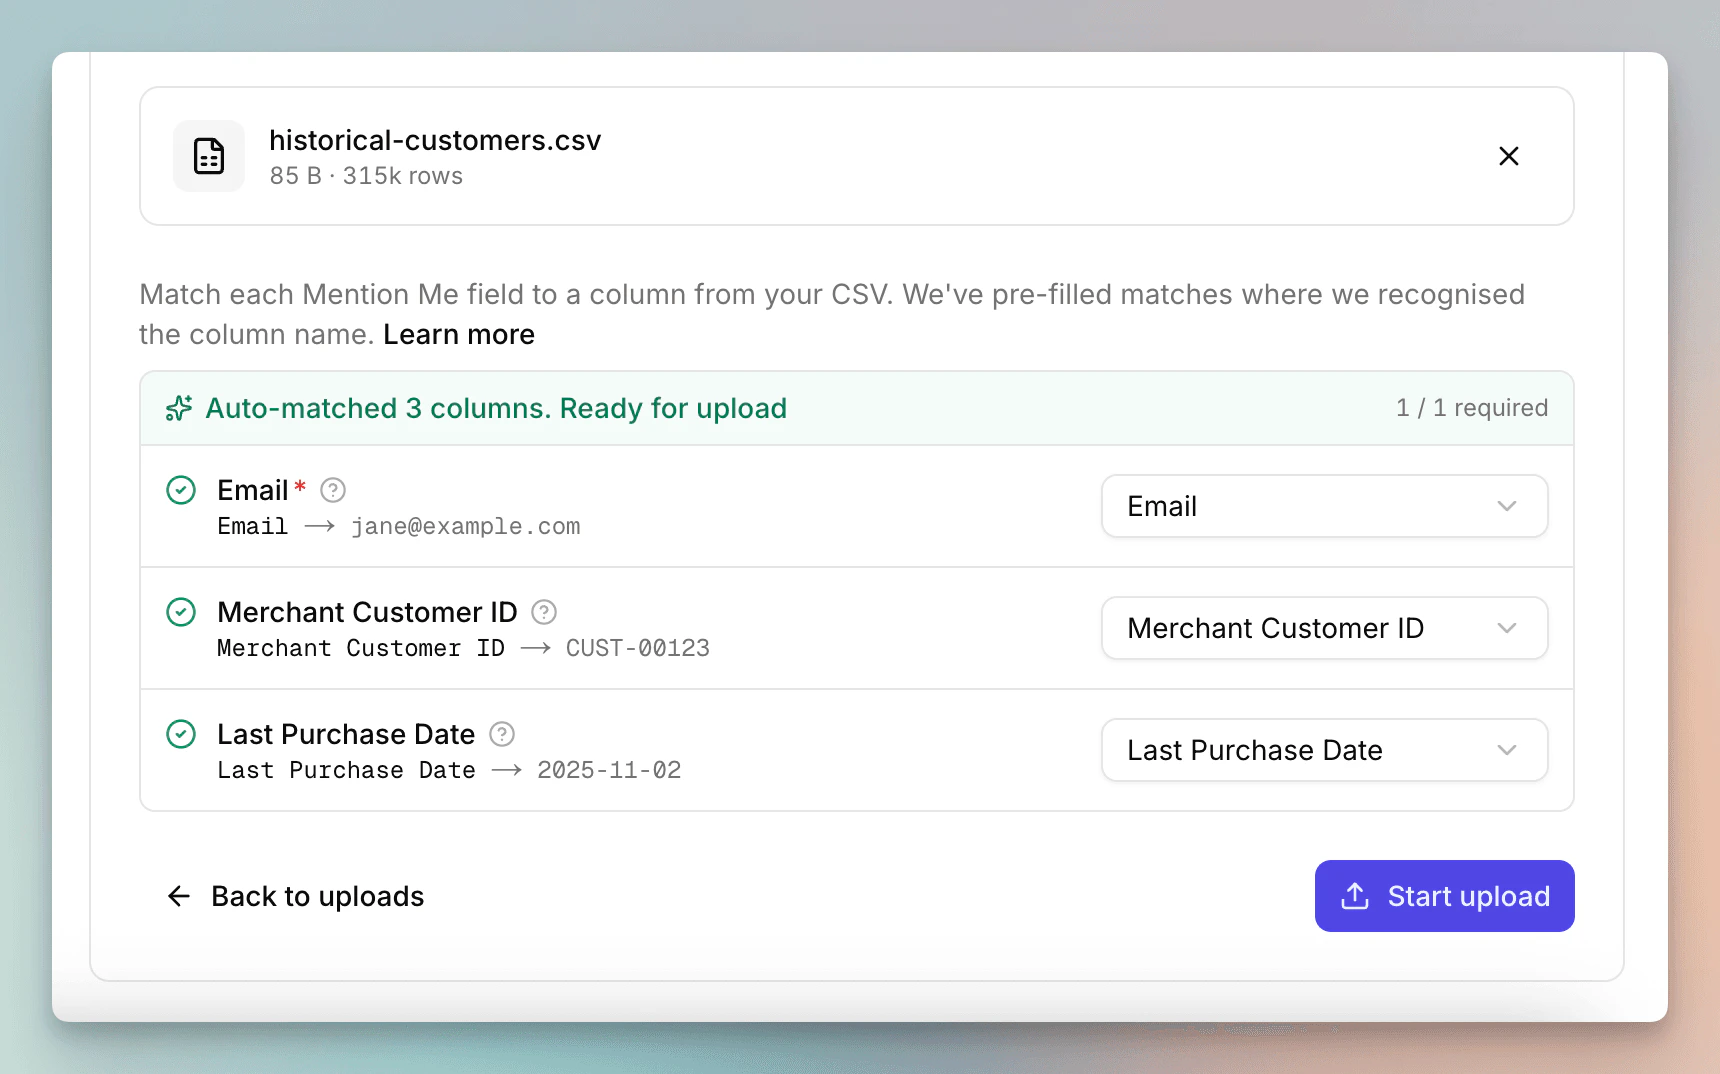This screenshot has height=1074, width=1720.
Task: Follow the Learn more link
Action: coord(459,334)
